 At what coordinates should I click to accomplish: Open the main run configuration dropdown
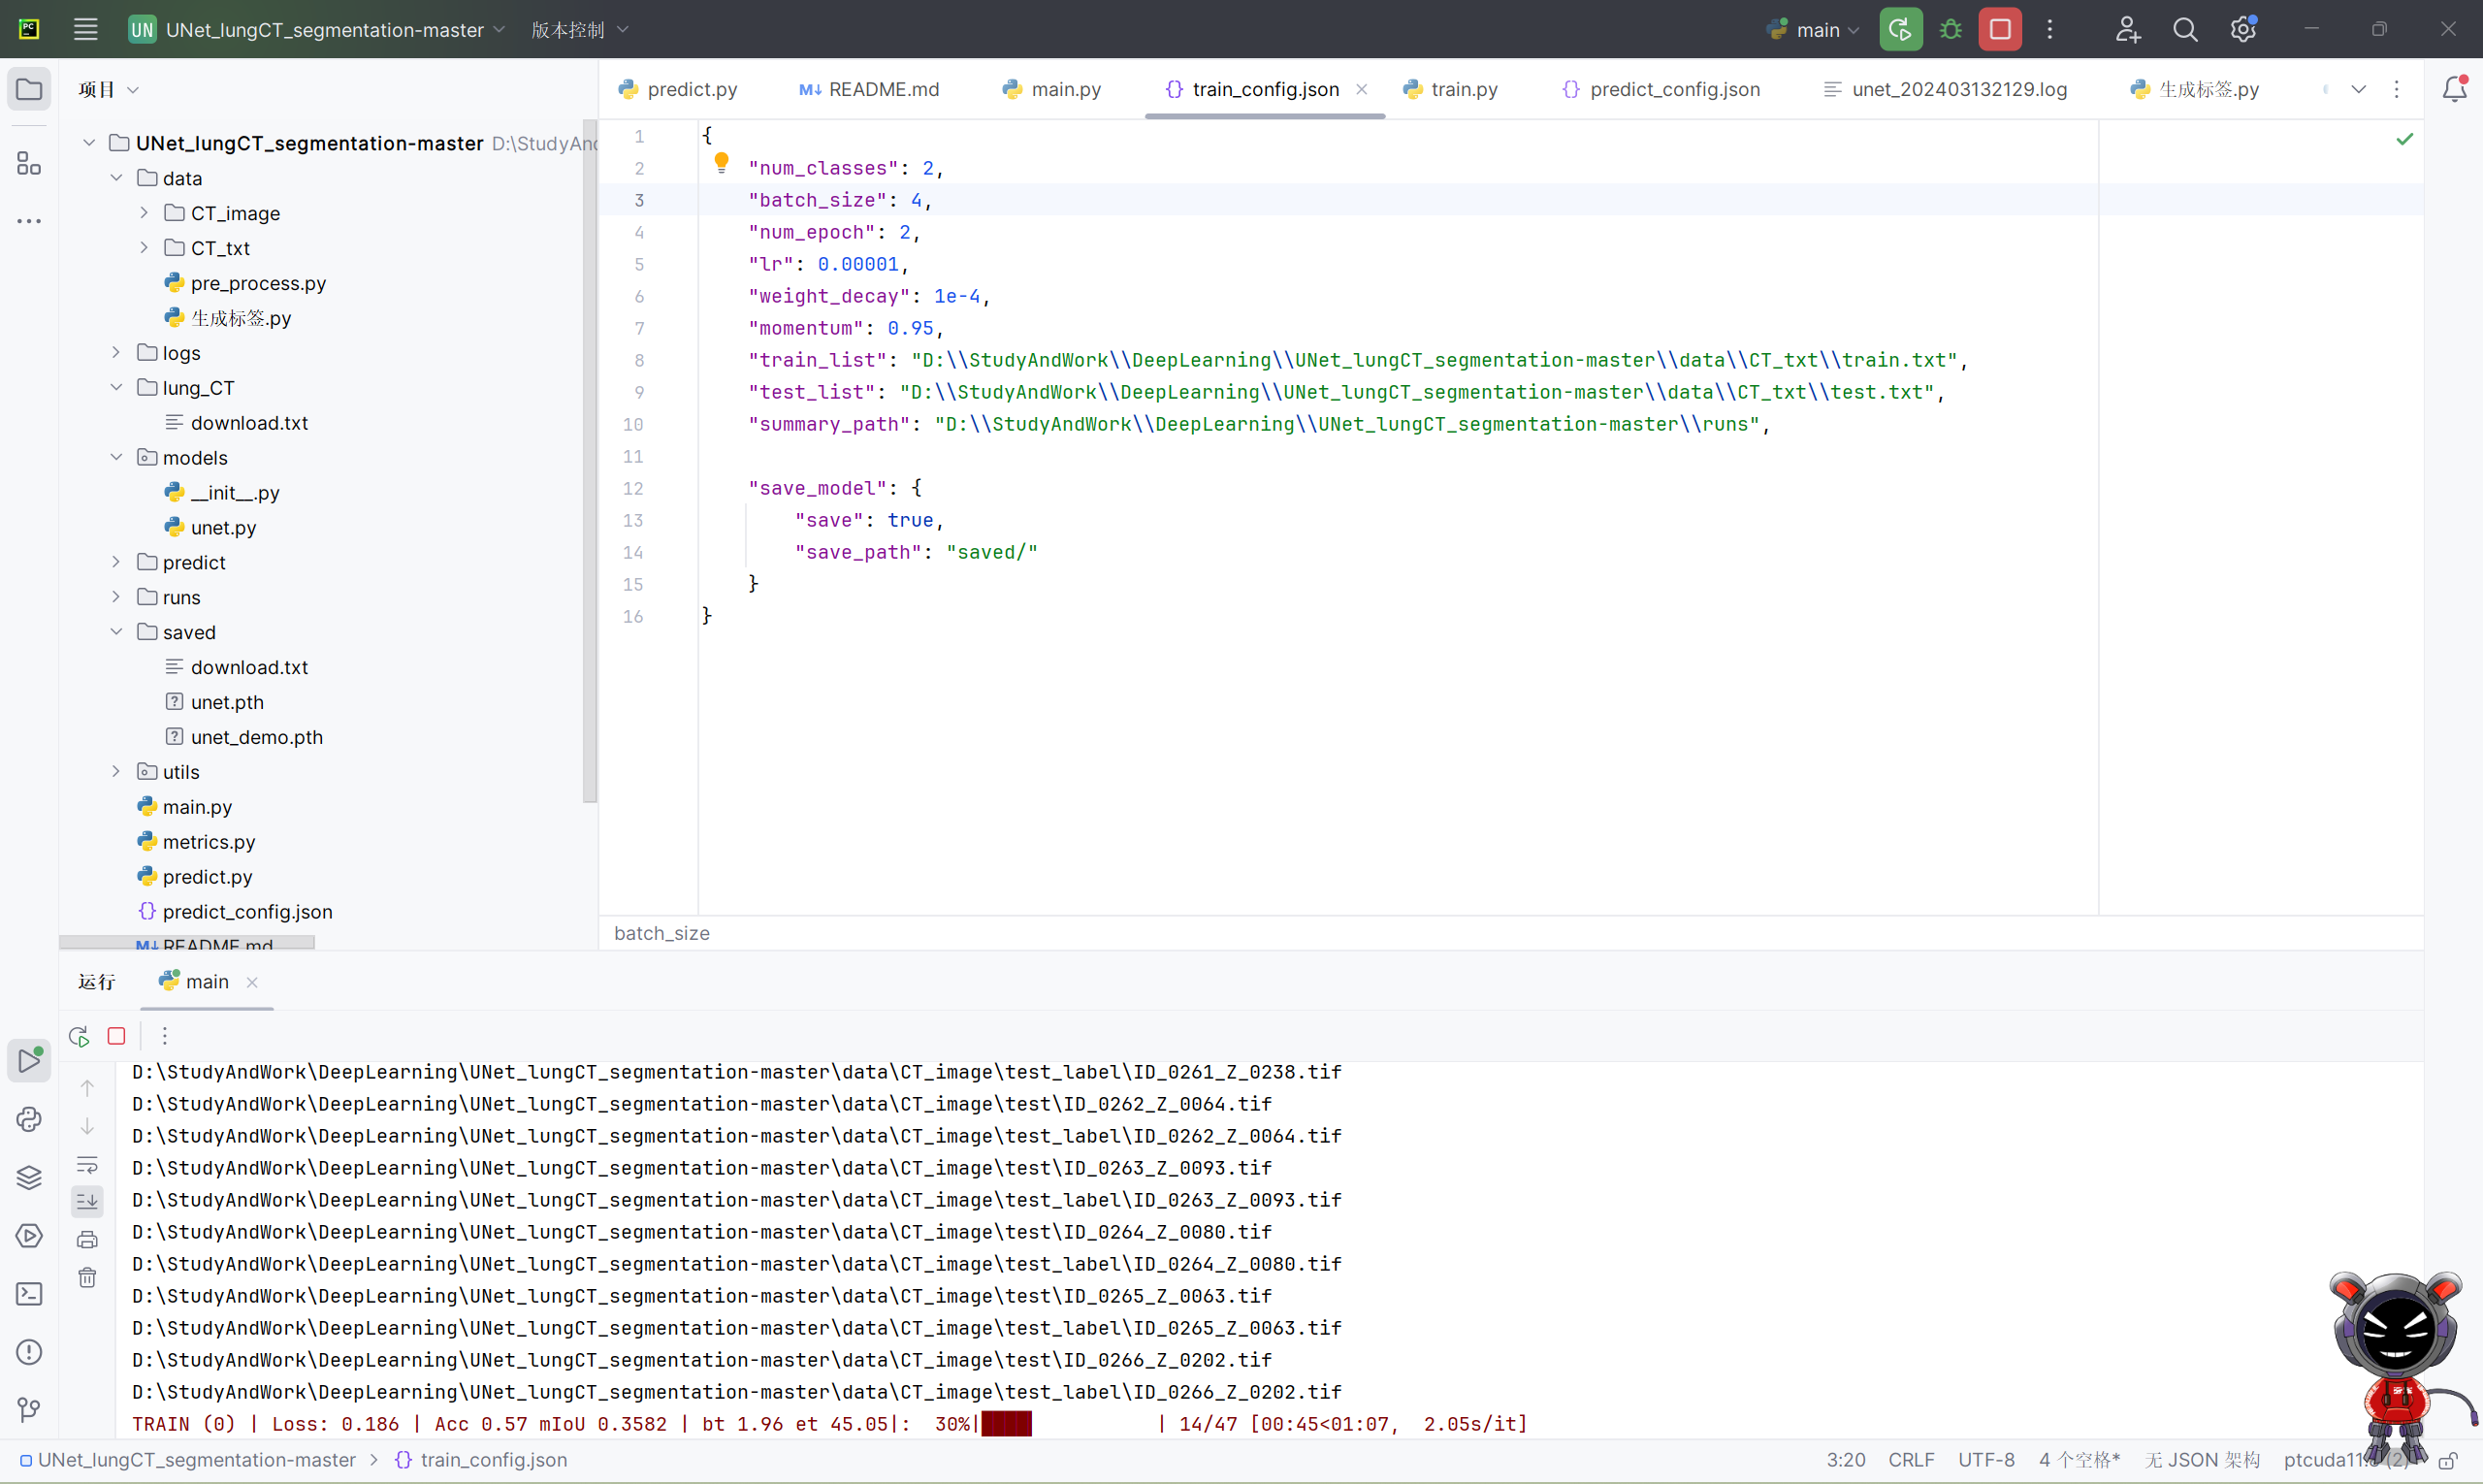tap(1816, 29)
